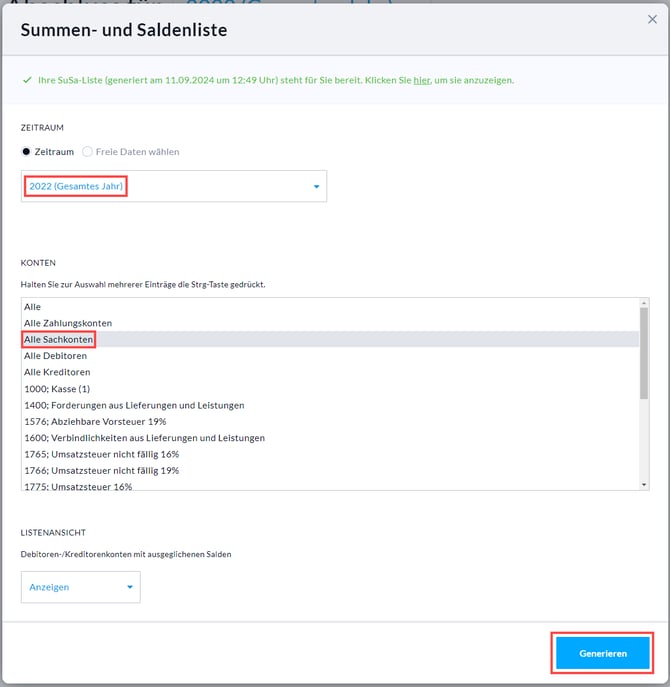The image size is (670, 687).
Task: Click the accounts list scroll-up arrow
Action: tap(644, 304)
